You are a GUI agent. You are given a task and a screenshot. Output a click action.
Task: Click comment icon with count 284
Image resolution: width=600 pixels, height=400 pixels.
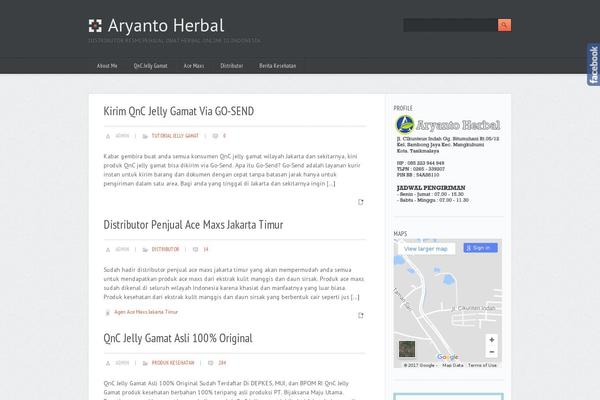[x=210, y=363]
